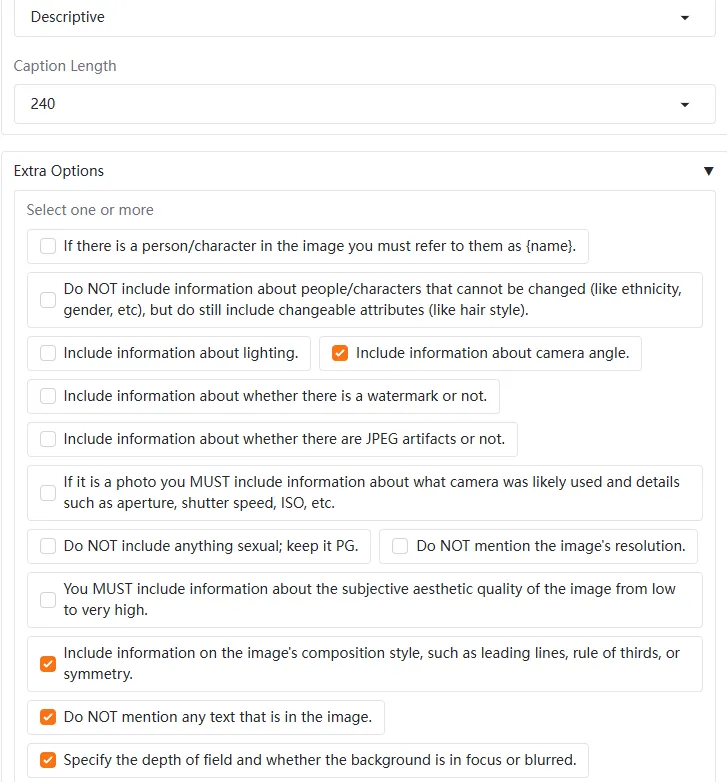
Task: Check Do NOT include anything sexual option
Action: 48,546
